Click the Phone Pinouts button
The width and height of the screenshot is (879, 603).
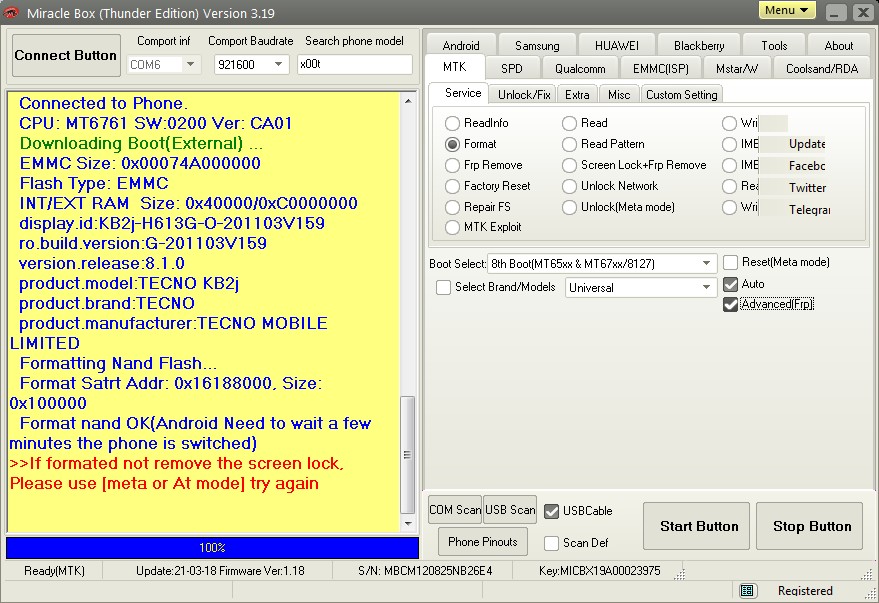pos(483,542)
